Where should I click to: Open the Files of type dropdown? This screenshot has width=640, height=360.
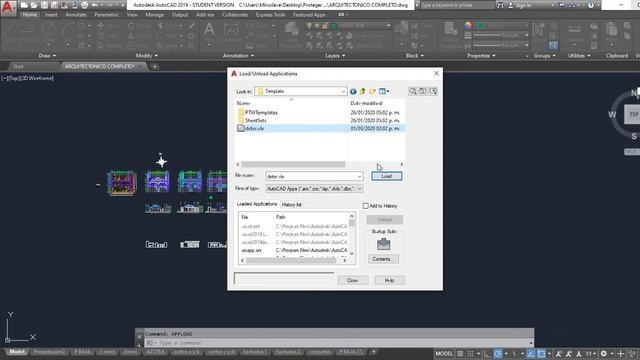pos(359,189)
